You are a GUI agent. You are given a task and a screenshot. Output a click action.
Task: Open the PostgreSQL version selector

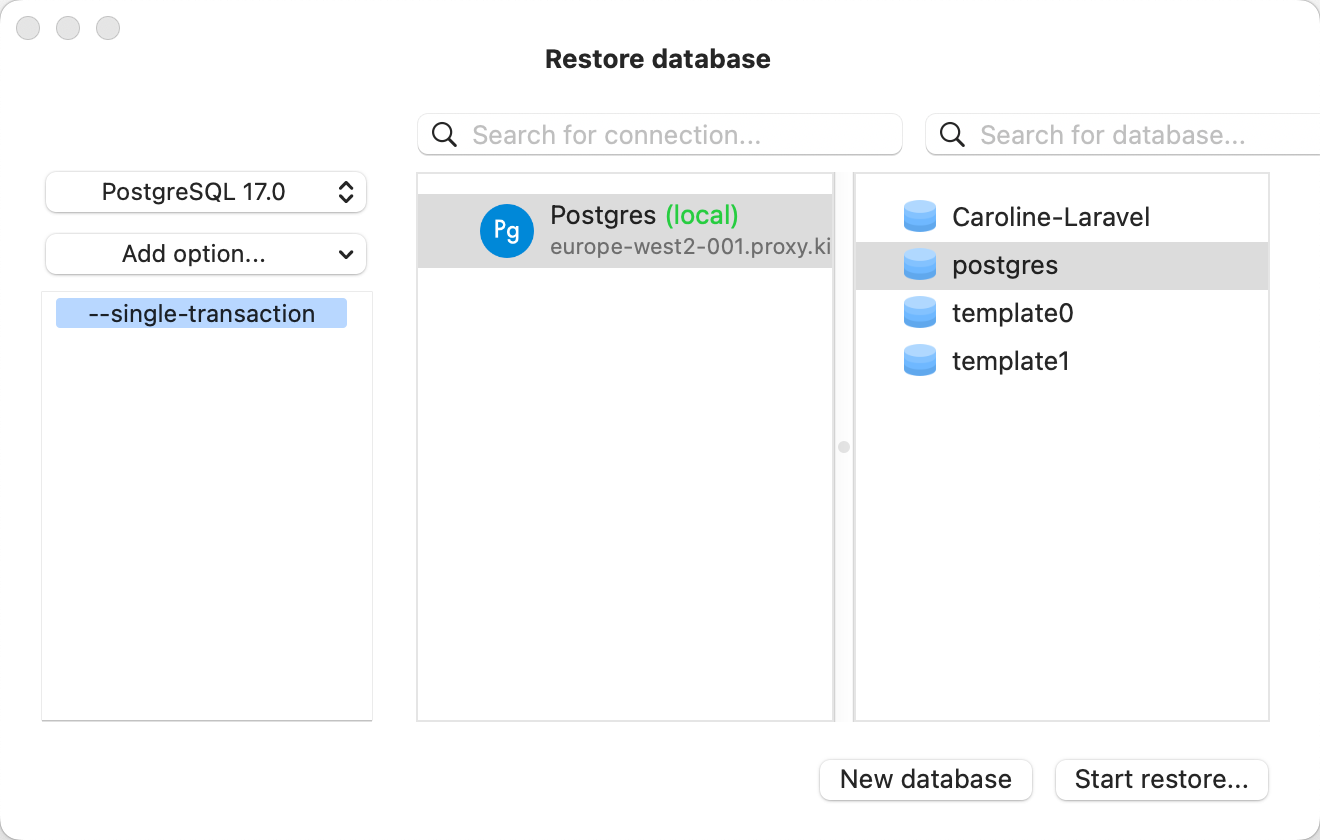point(205,191)
